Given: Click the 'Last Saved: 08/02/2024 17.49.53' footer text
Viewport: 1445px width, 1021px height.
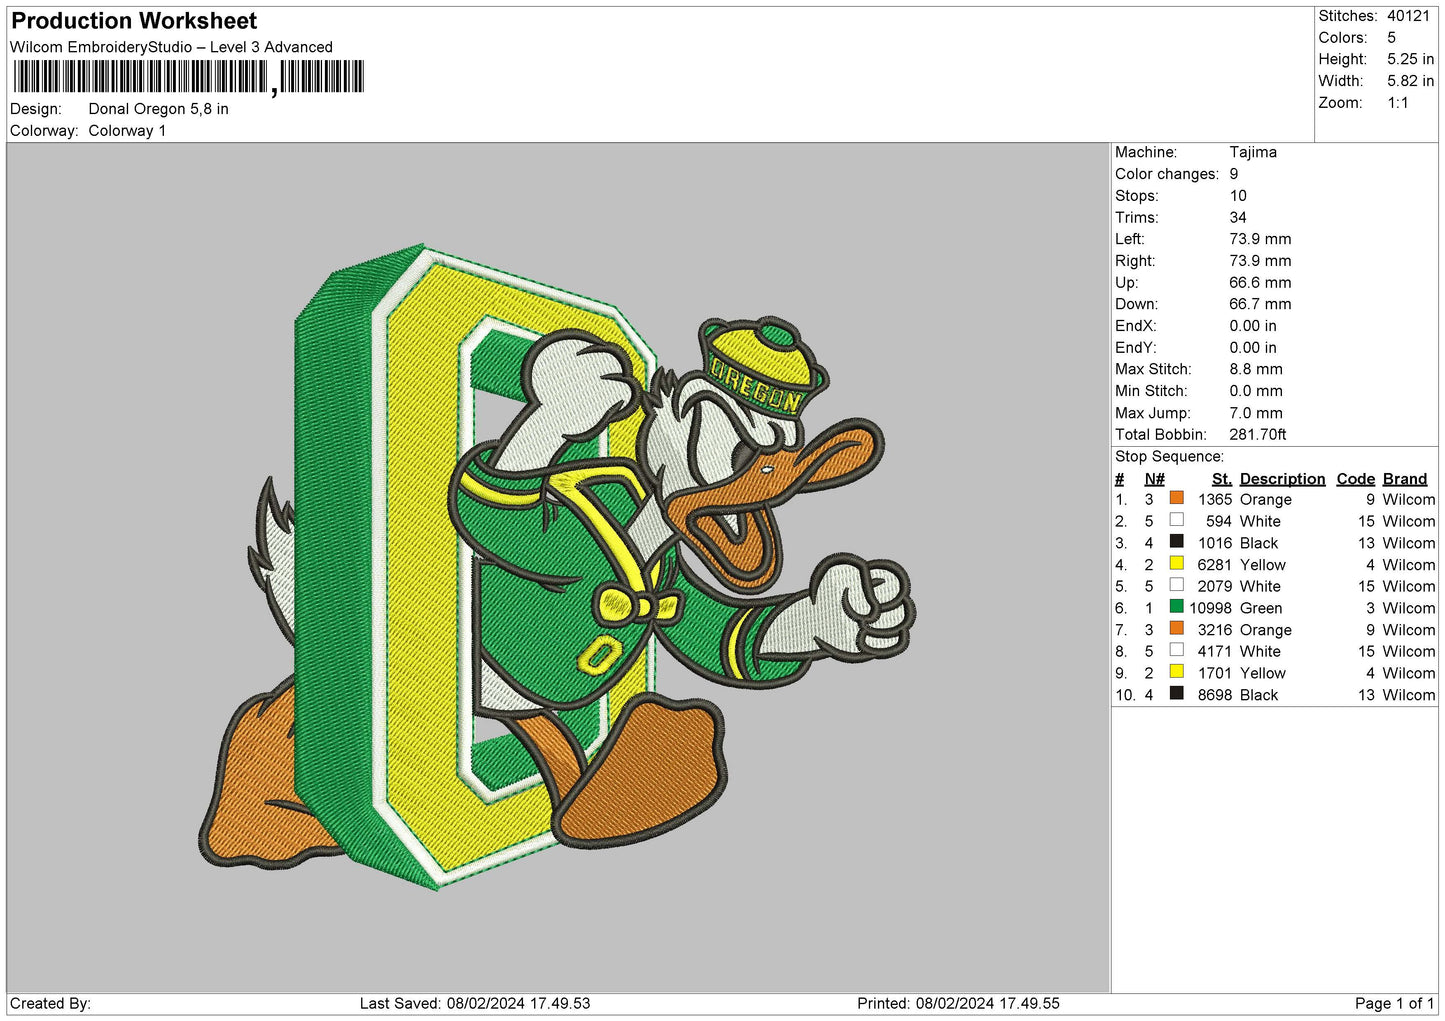Looking at the screenshot, I should tap(475, 1003).
